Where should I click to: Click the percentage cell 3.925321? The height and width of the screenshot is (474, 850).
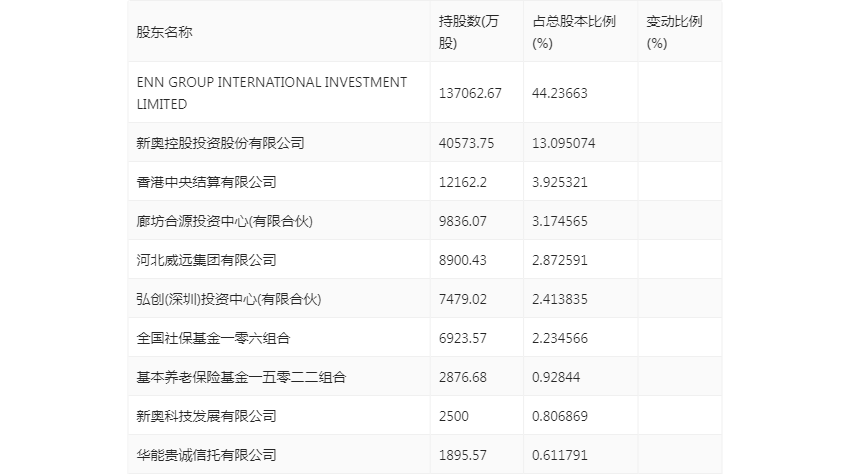(559, 182)
